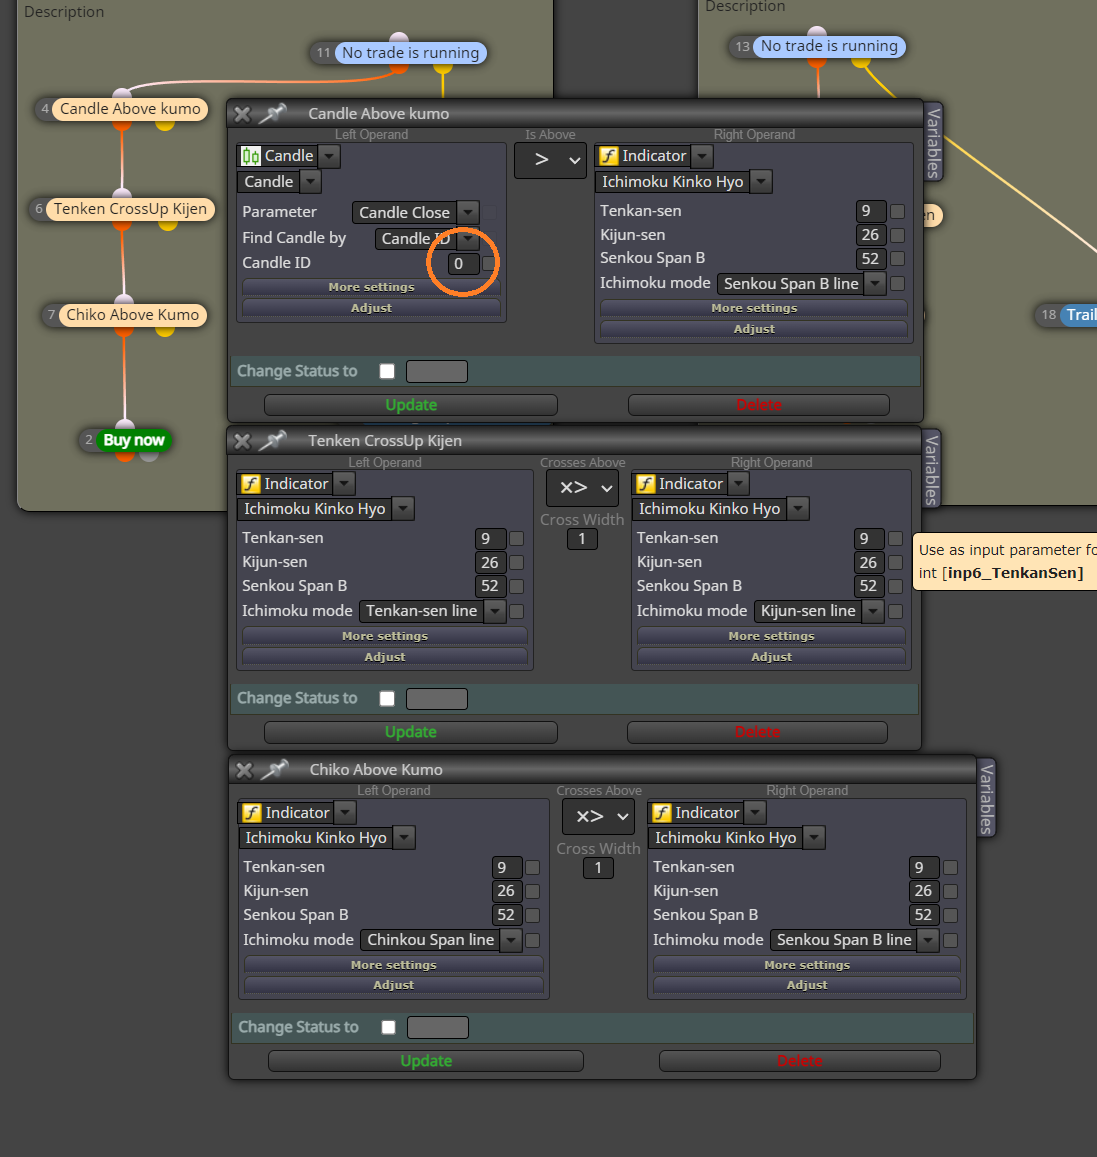The height and width of the screenshot is (1157, 1097).
Task: Open Ichimoku Kinko Hyo dropdown in Chiko left operand
Action: click(x=404, y=838)
